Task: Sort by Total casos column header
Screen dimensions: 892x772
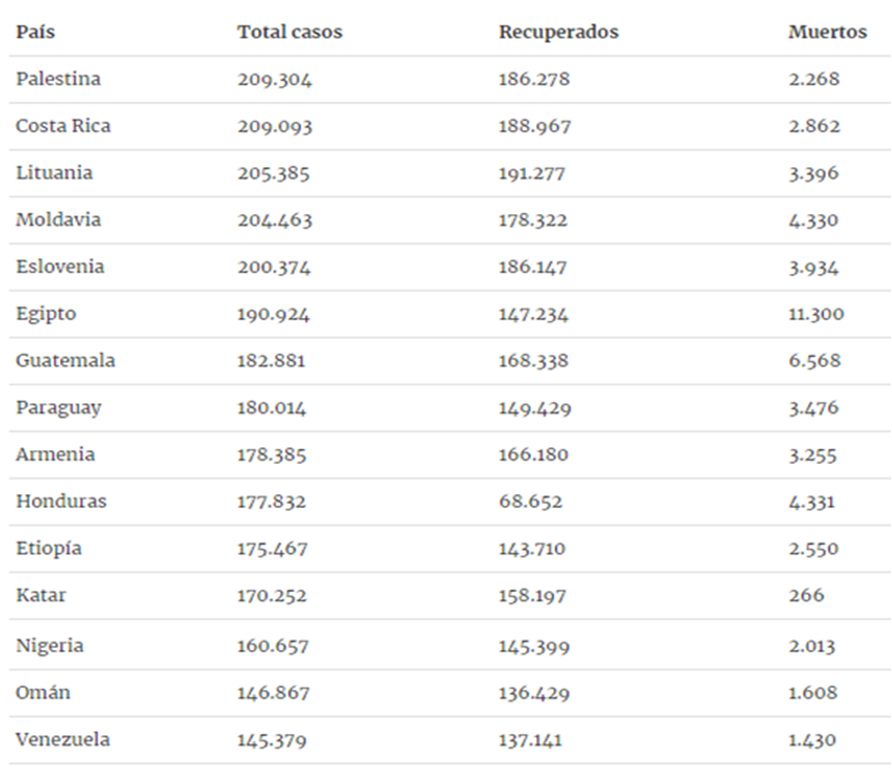Action: 290,32
